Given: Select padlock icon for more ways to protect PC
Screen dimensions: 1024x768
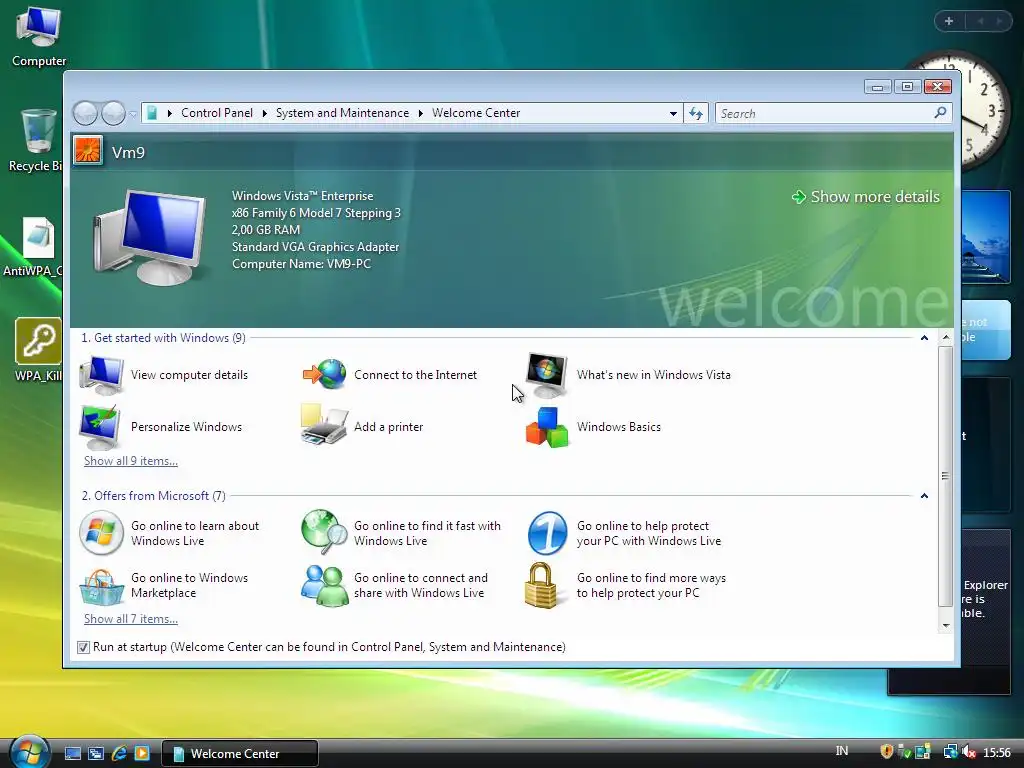Looking at the screenshot, I should pos(541,585).
